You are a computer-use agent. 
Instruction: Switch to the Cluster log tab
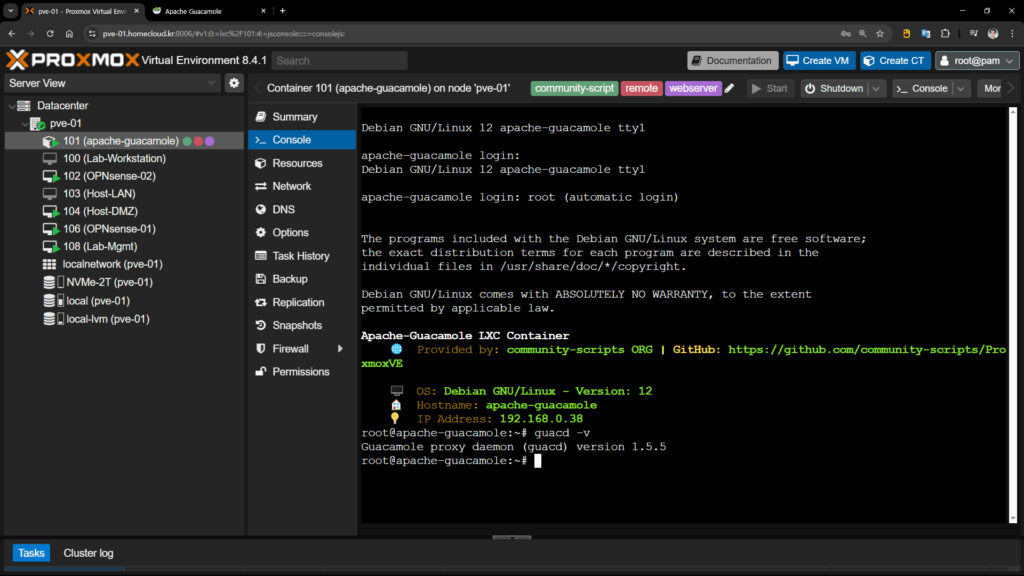pos(88,553)
